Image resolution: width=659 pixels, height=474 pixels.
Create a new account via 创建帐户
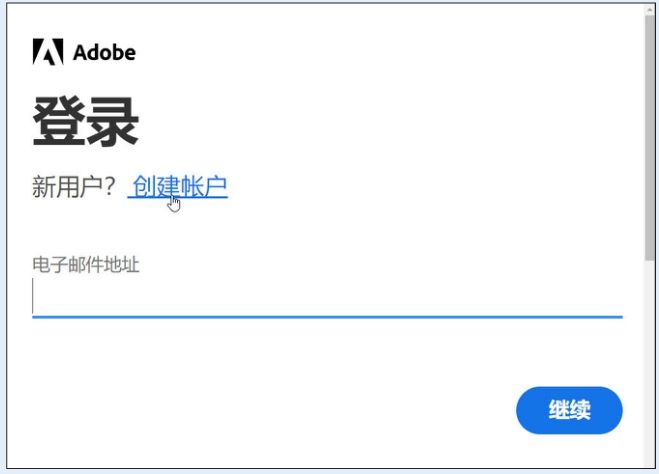180,186
